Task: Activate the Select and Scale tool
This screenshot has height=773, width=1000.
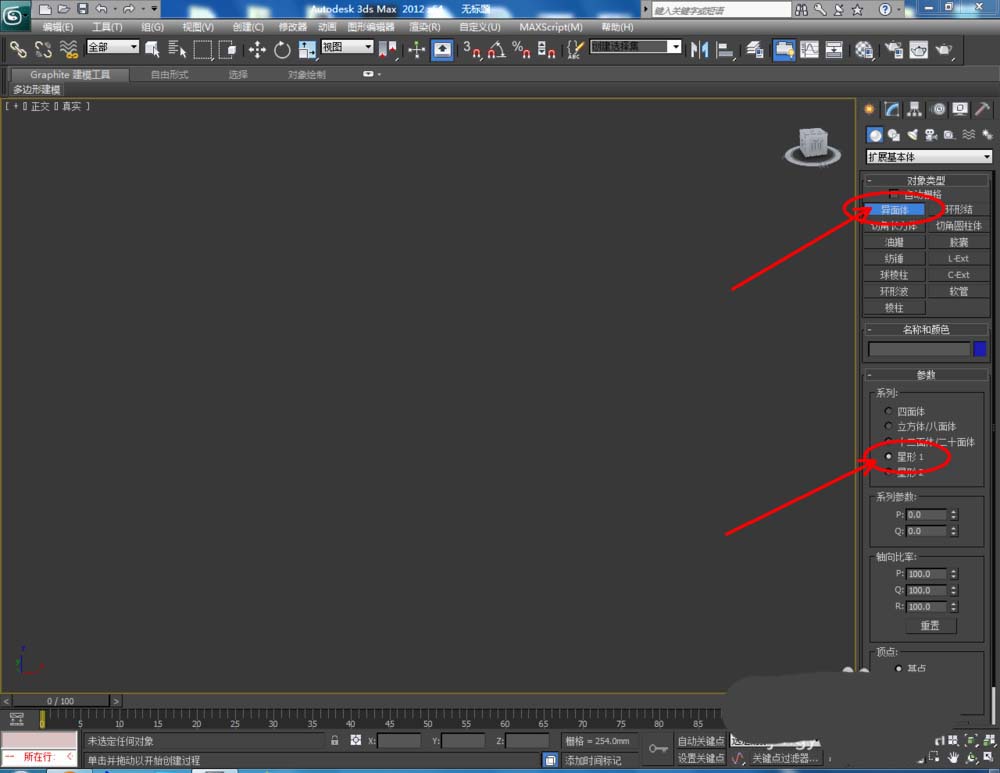Action: pos(307,49)
